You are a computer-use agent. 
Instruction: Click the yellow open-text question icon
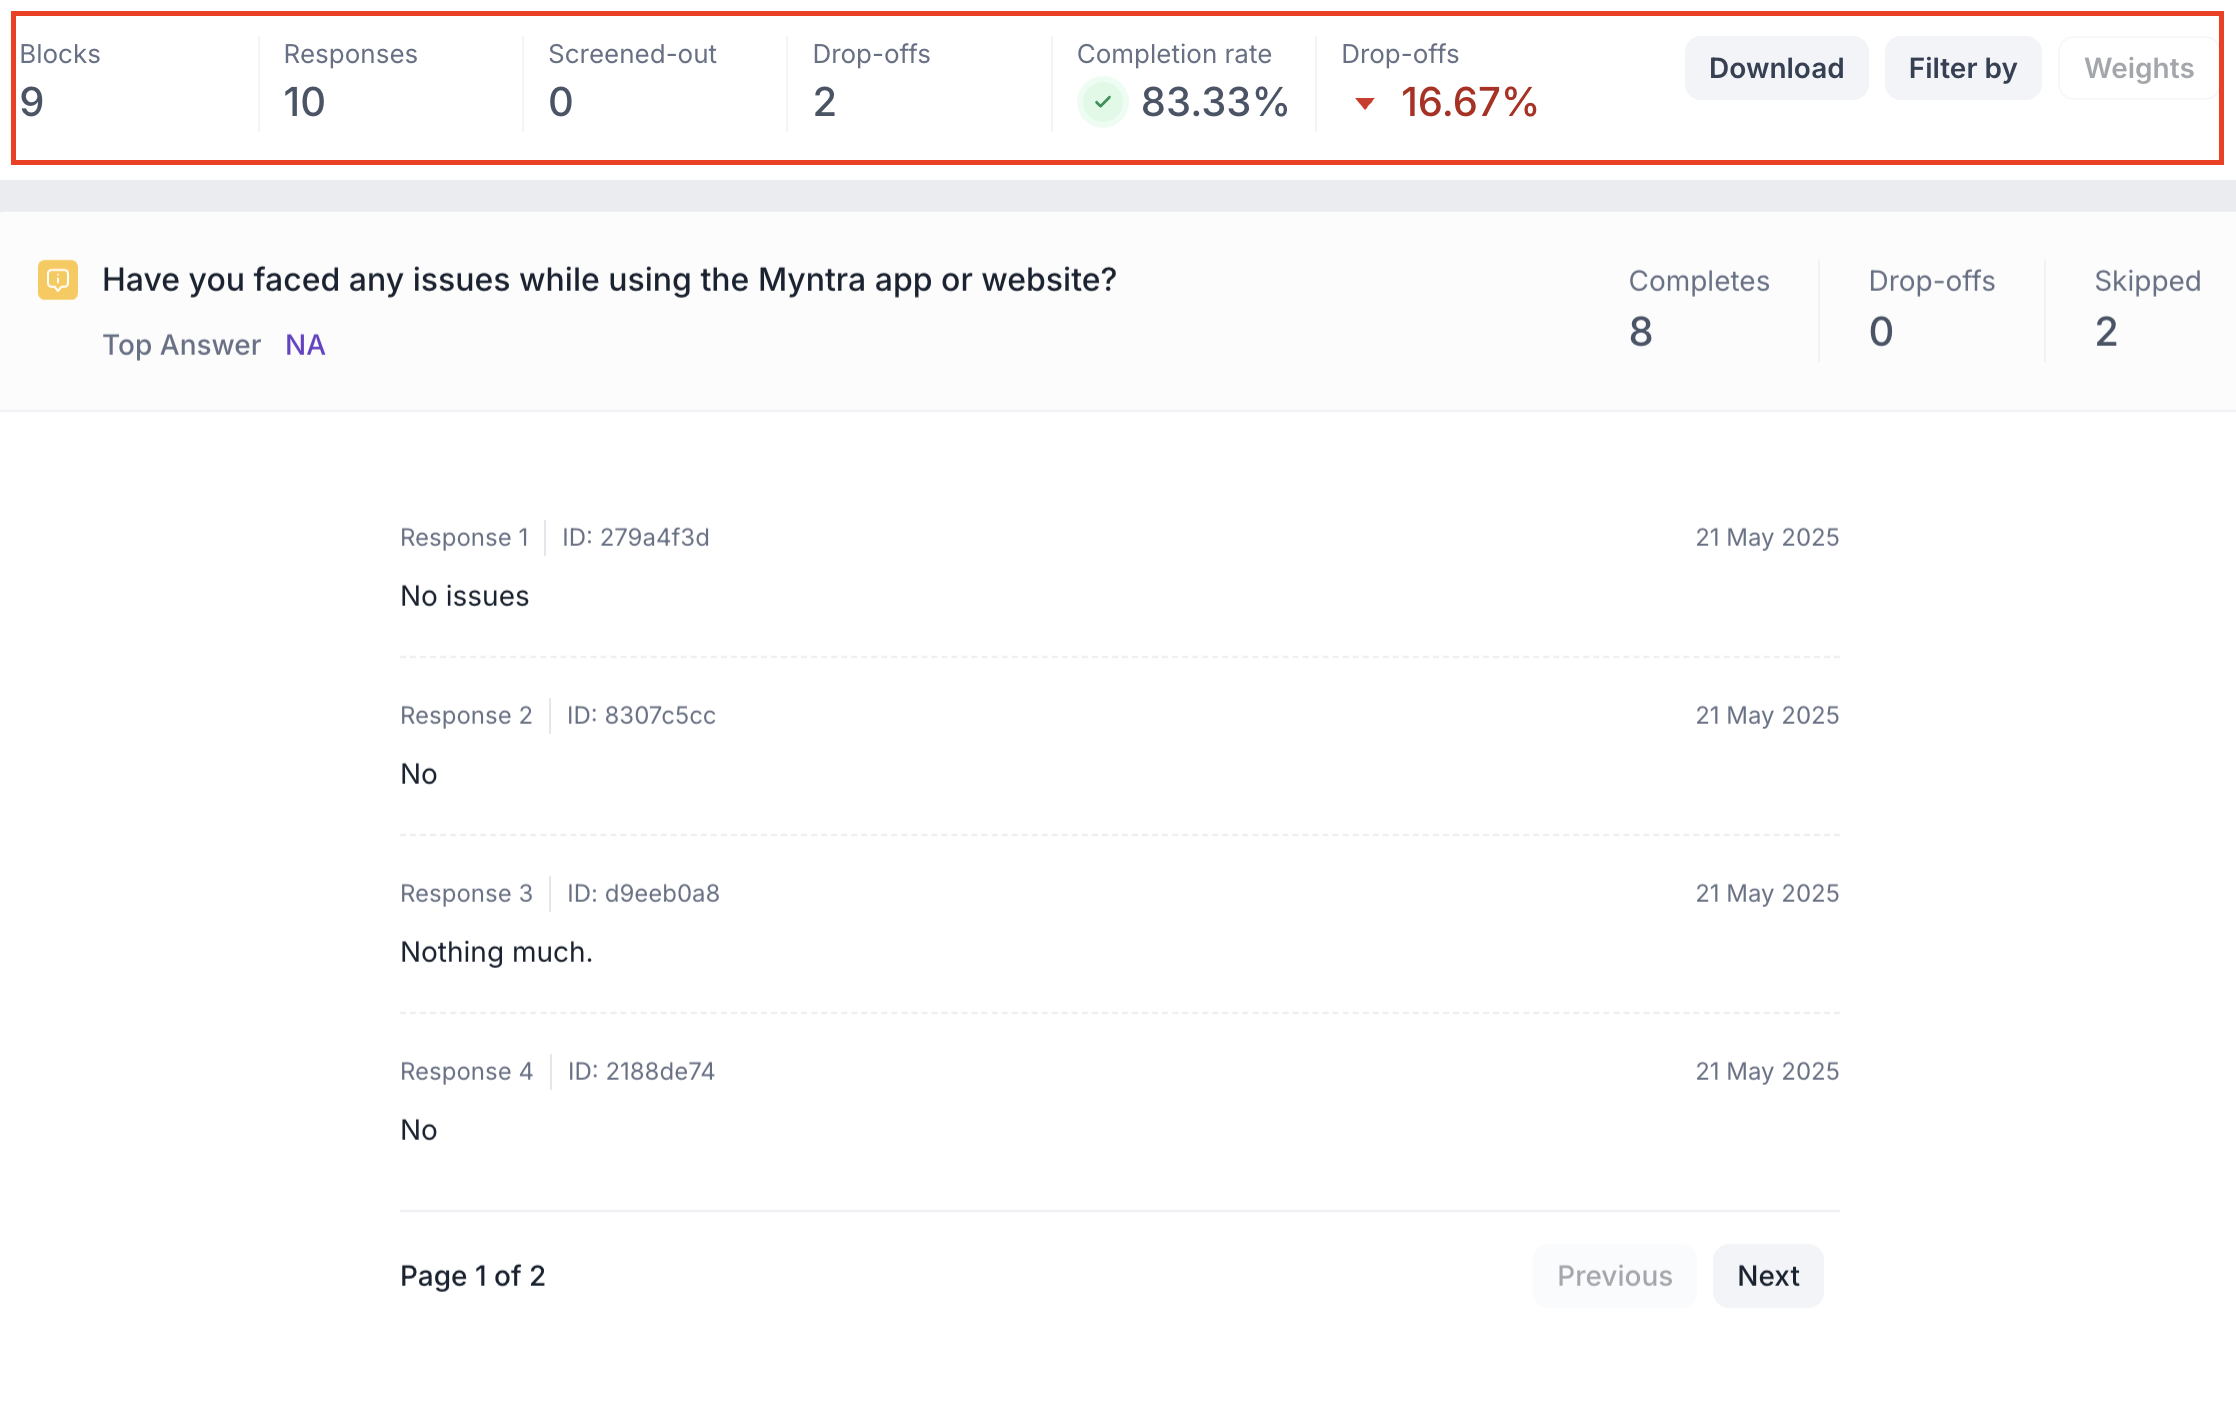(x=58, y=280)
